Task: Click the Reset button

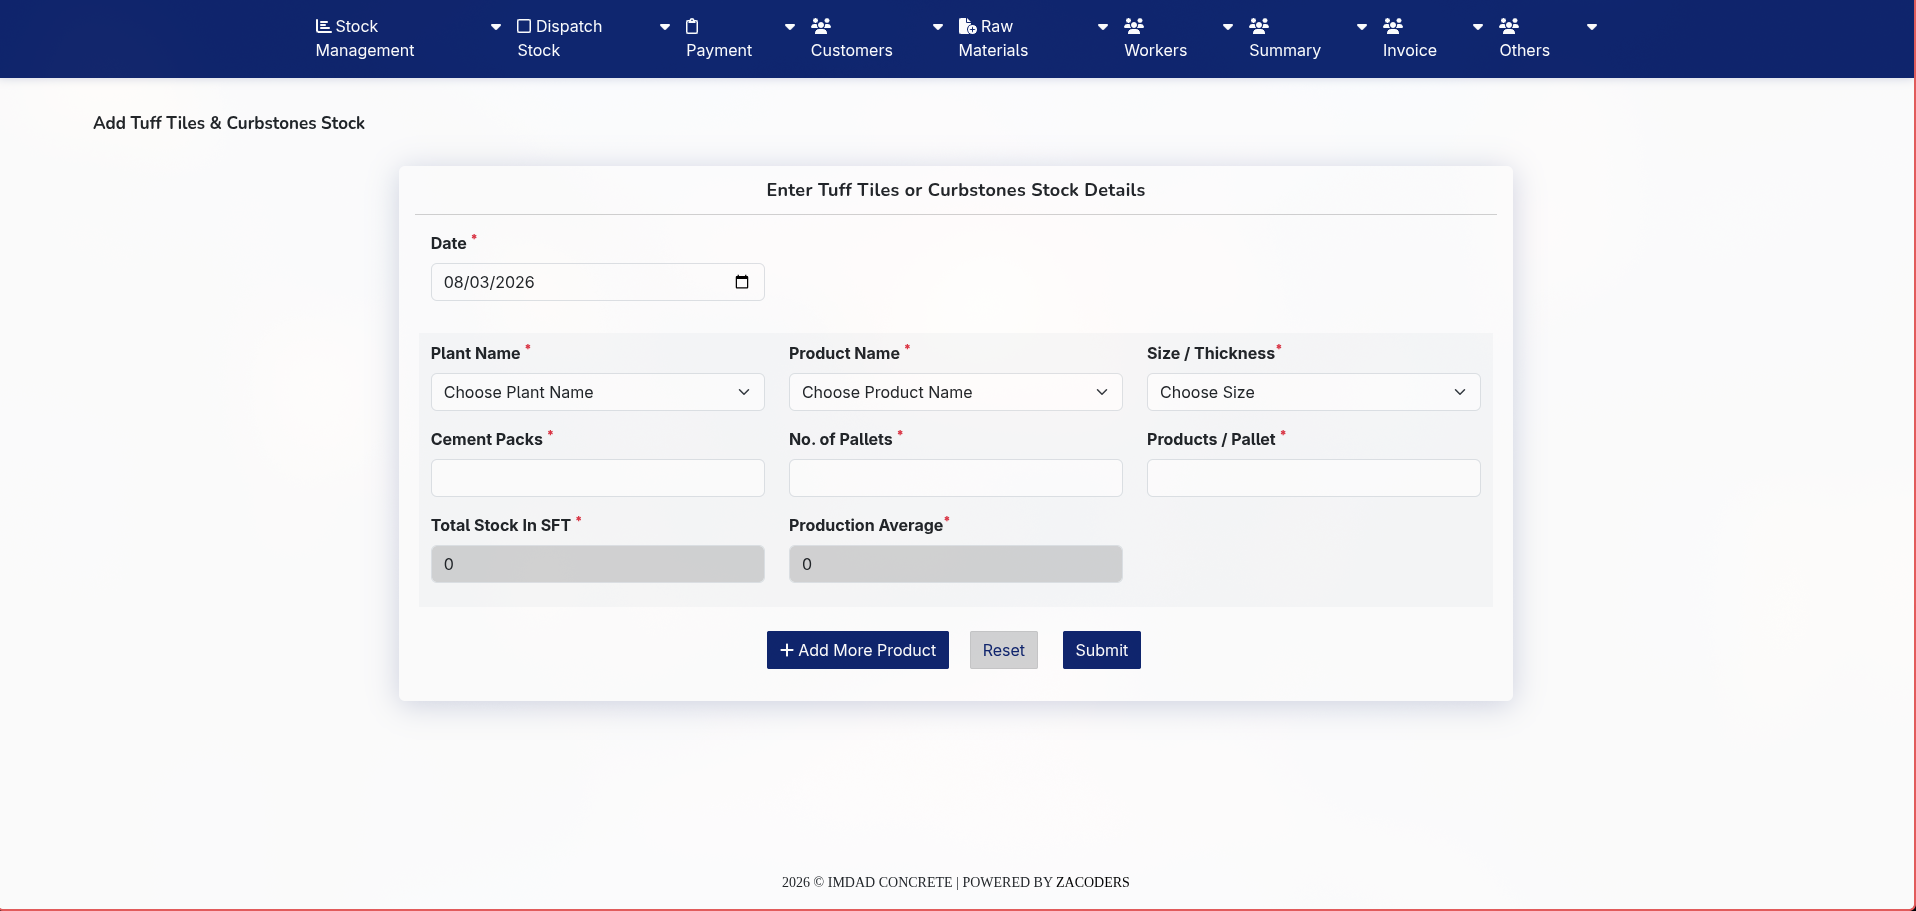Action: (1004, 650)
